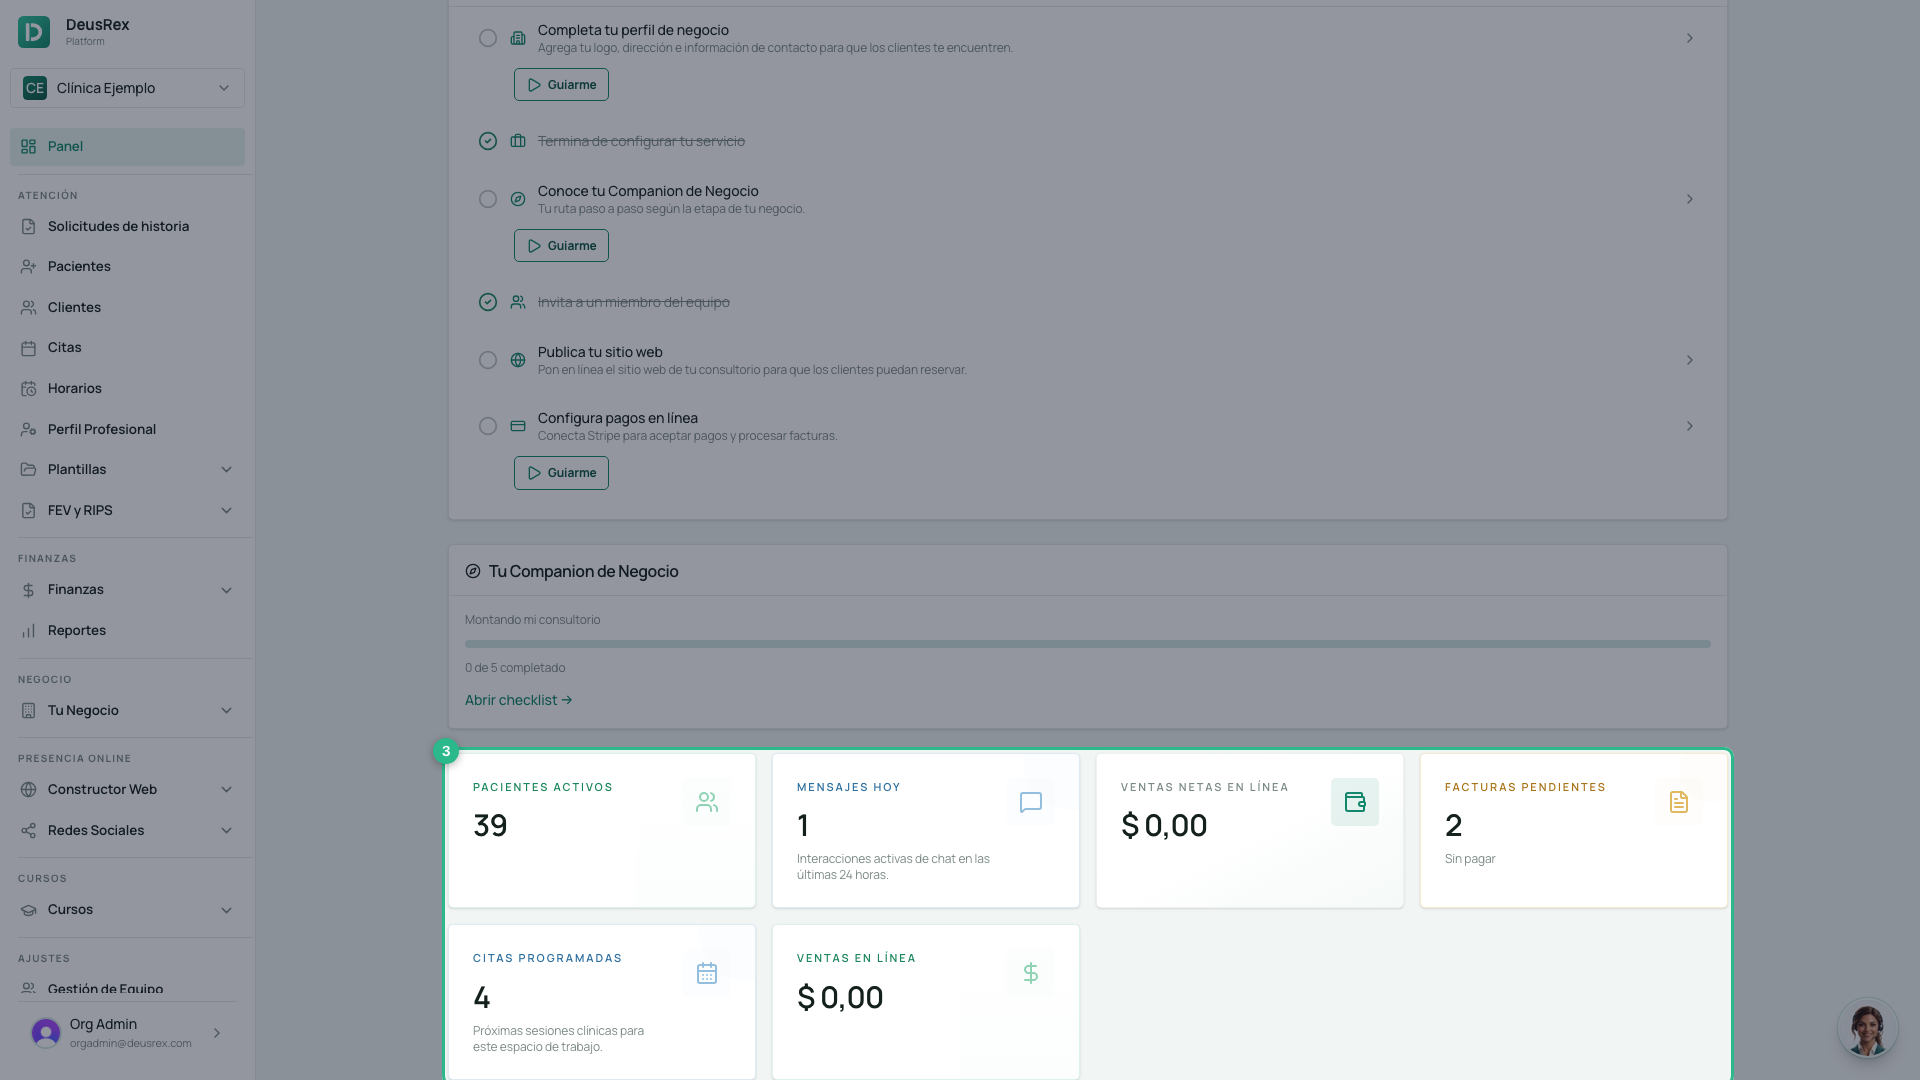Expand the Constructor Web menu
Screen dimensions: 1920x1080
click(127, 790)
